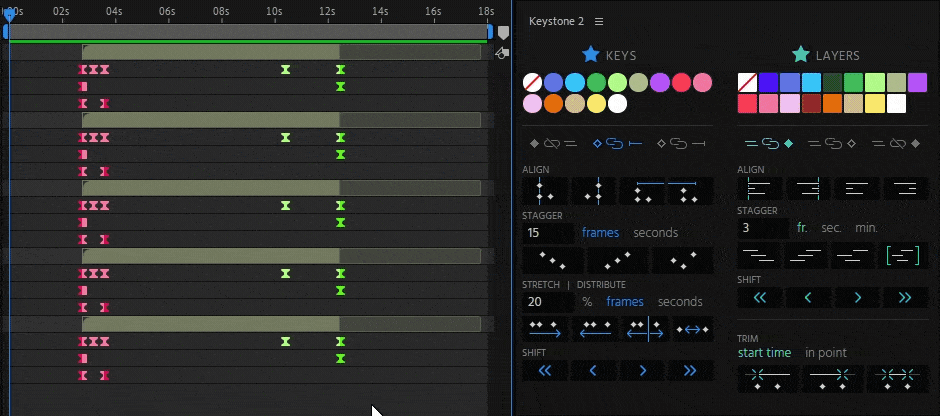Viewport: 940px width, 416px height.
Task: Trim layers to both key ends
Action: click(897, 379)
